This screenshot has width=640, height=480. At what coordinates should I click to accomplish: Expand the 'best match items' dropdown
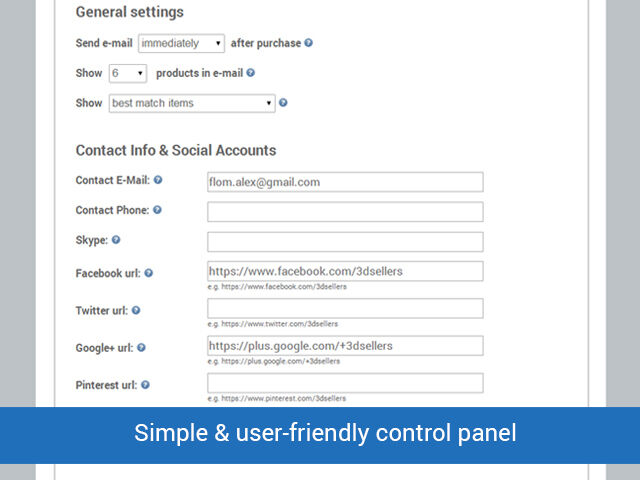coord(191,103)
